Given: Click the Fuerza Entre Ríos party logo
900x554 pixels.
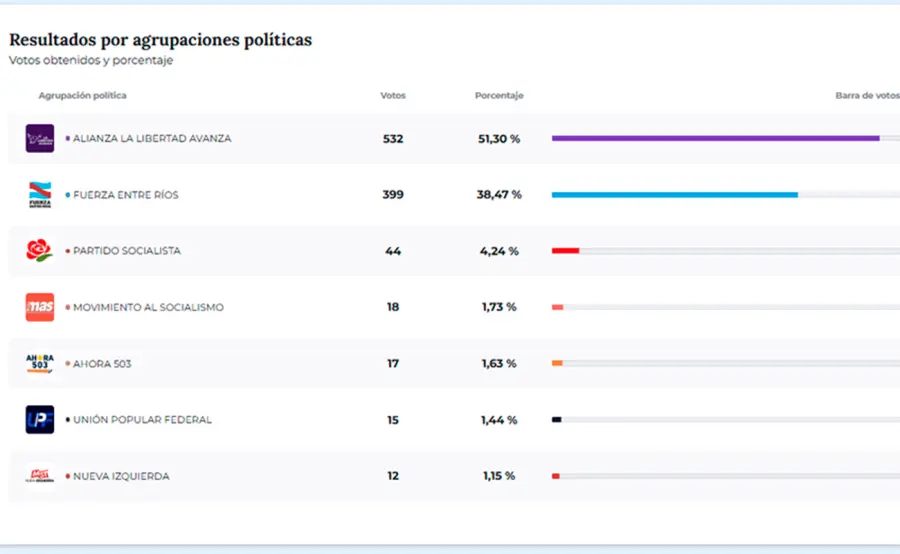Looking at the screenshot, I should click(40, 195).
